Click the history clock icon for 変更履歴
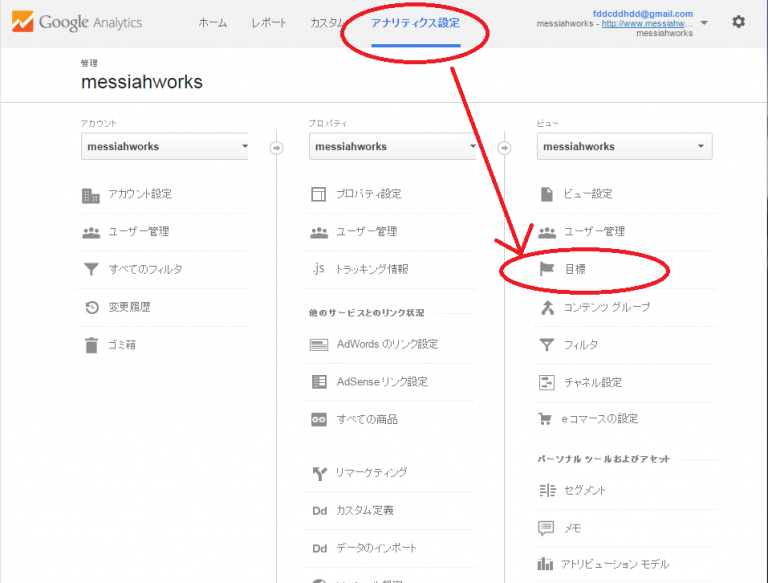 [91, 307]
